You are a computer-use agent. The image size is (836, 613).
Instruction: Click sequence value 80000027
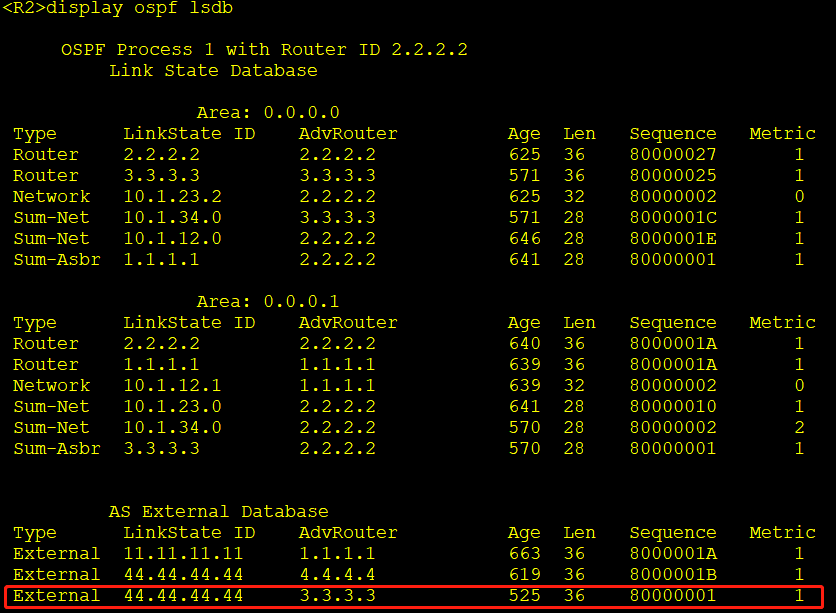point(673,155)
